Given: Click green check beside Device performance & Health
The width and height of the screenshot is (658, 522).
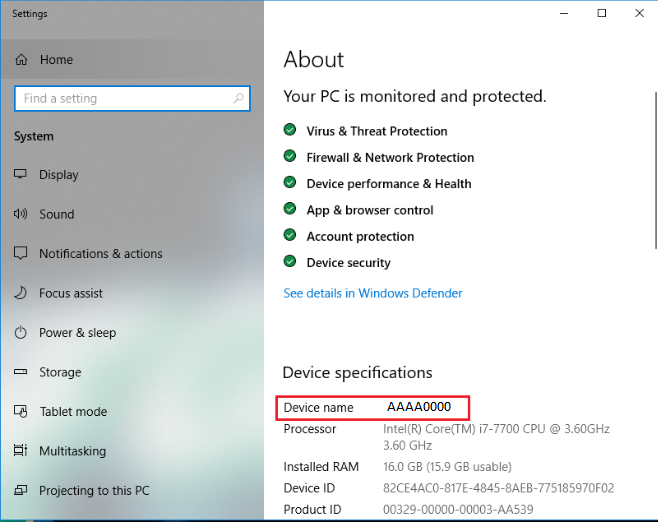Looking at the screenshot, I should (290, 183).
